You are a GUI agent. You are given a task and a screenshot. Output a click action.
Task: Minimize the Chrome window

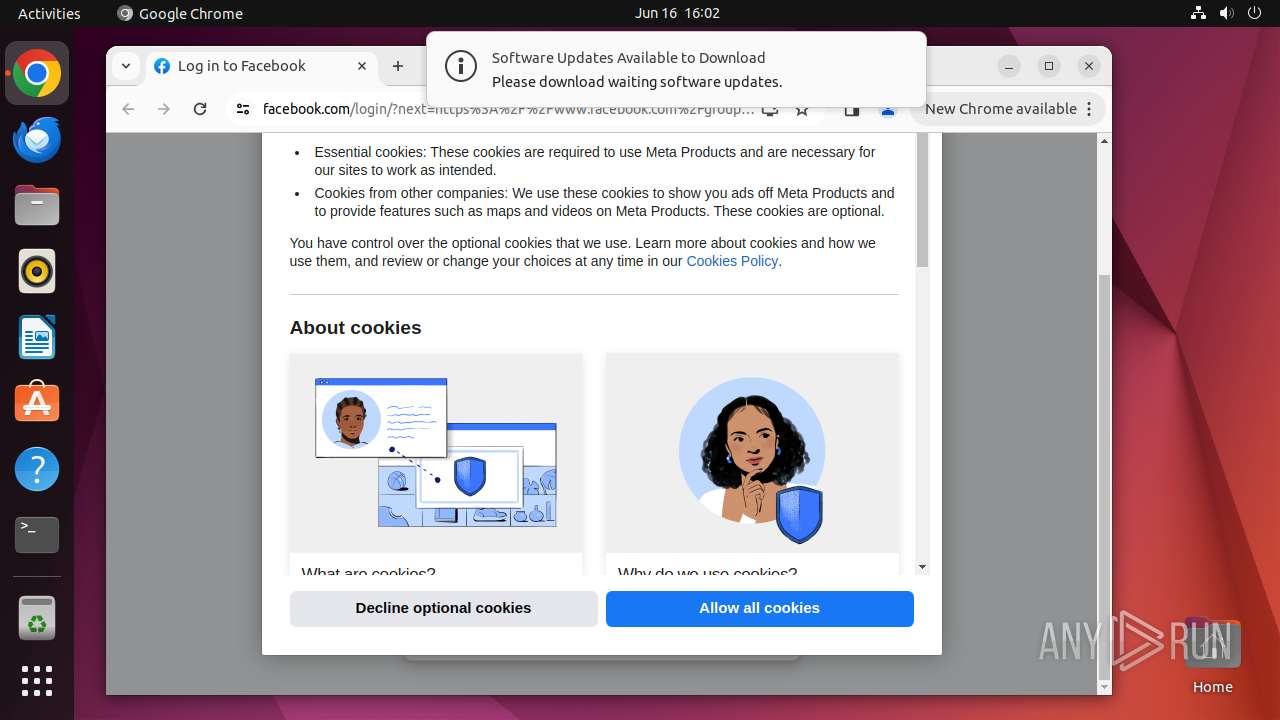(1009, 66)
